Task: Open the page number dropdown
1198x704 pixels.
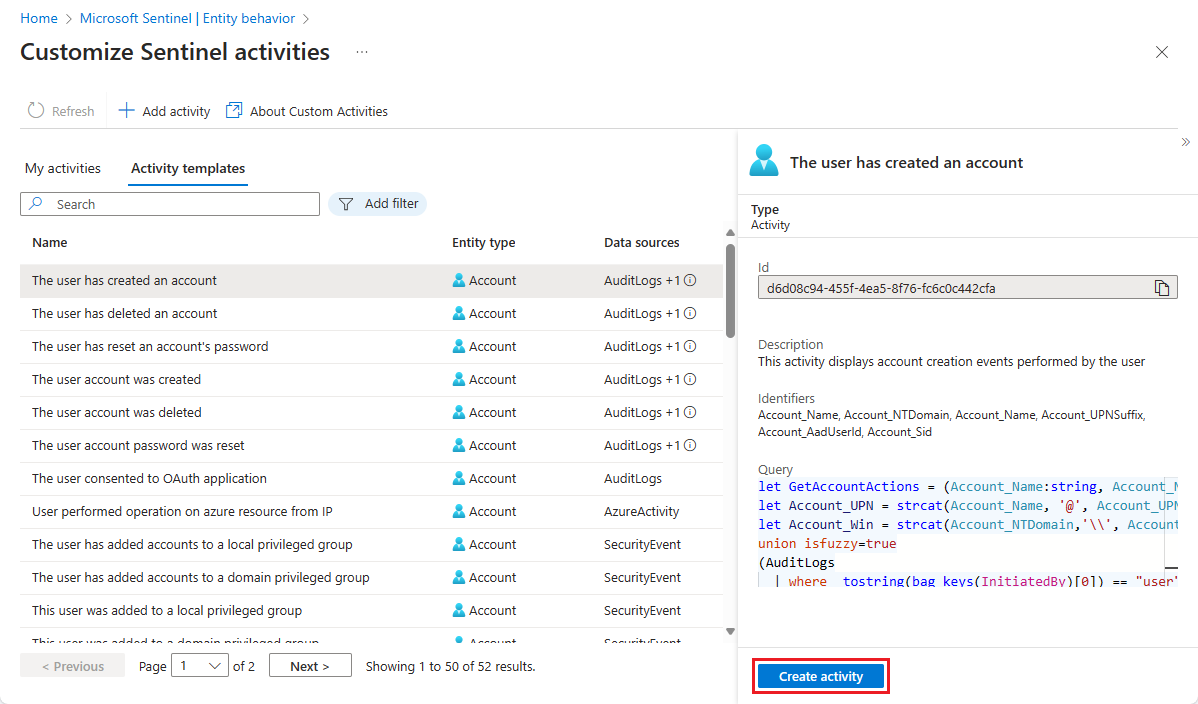Action: (199, 665)
